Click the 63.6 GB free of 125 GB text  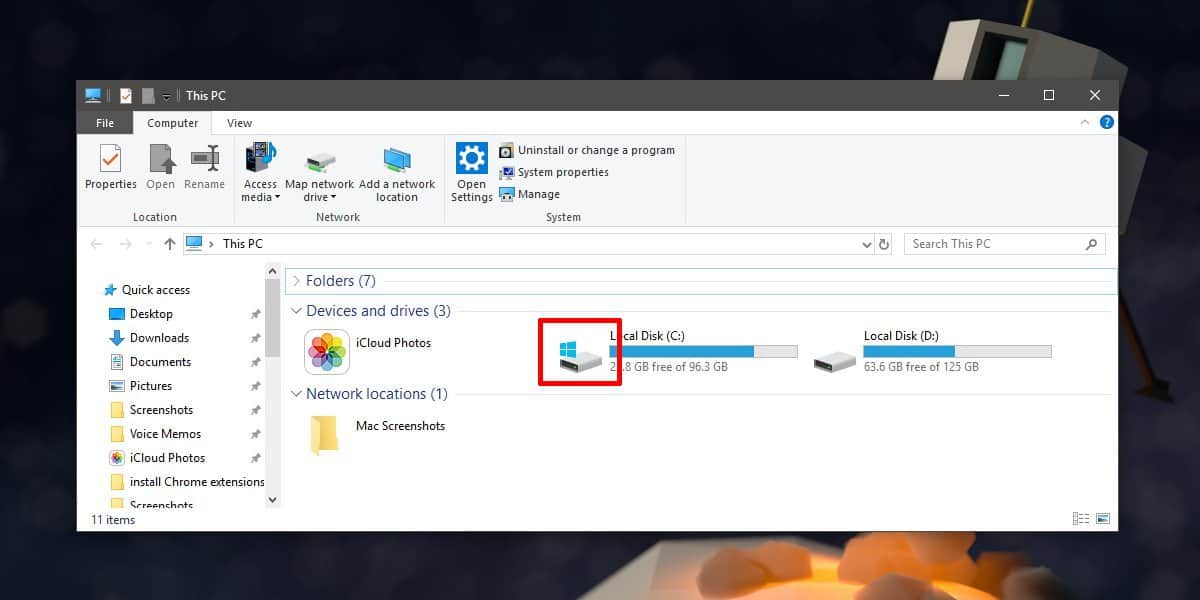click(921, 367)
